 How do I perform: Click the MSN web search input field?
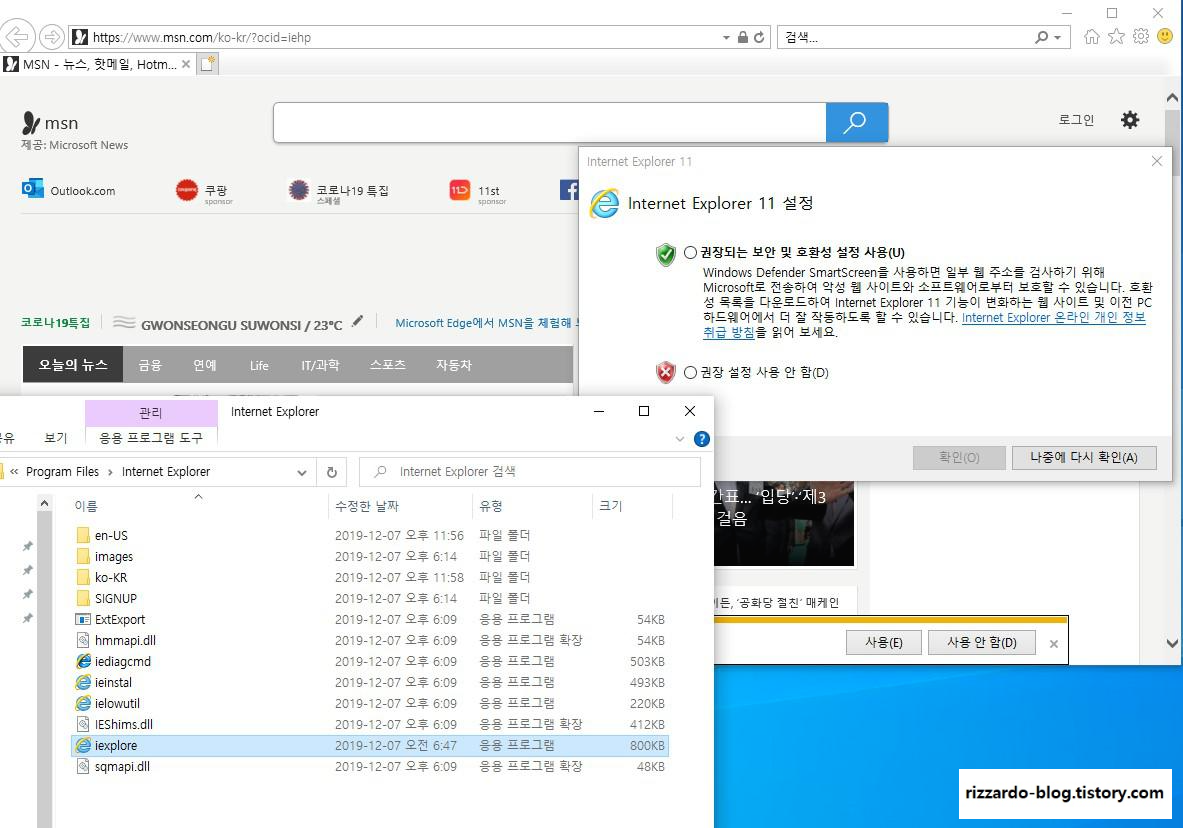point(550,122)
